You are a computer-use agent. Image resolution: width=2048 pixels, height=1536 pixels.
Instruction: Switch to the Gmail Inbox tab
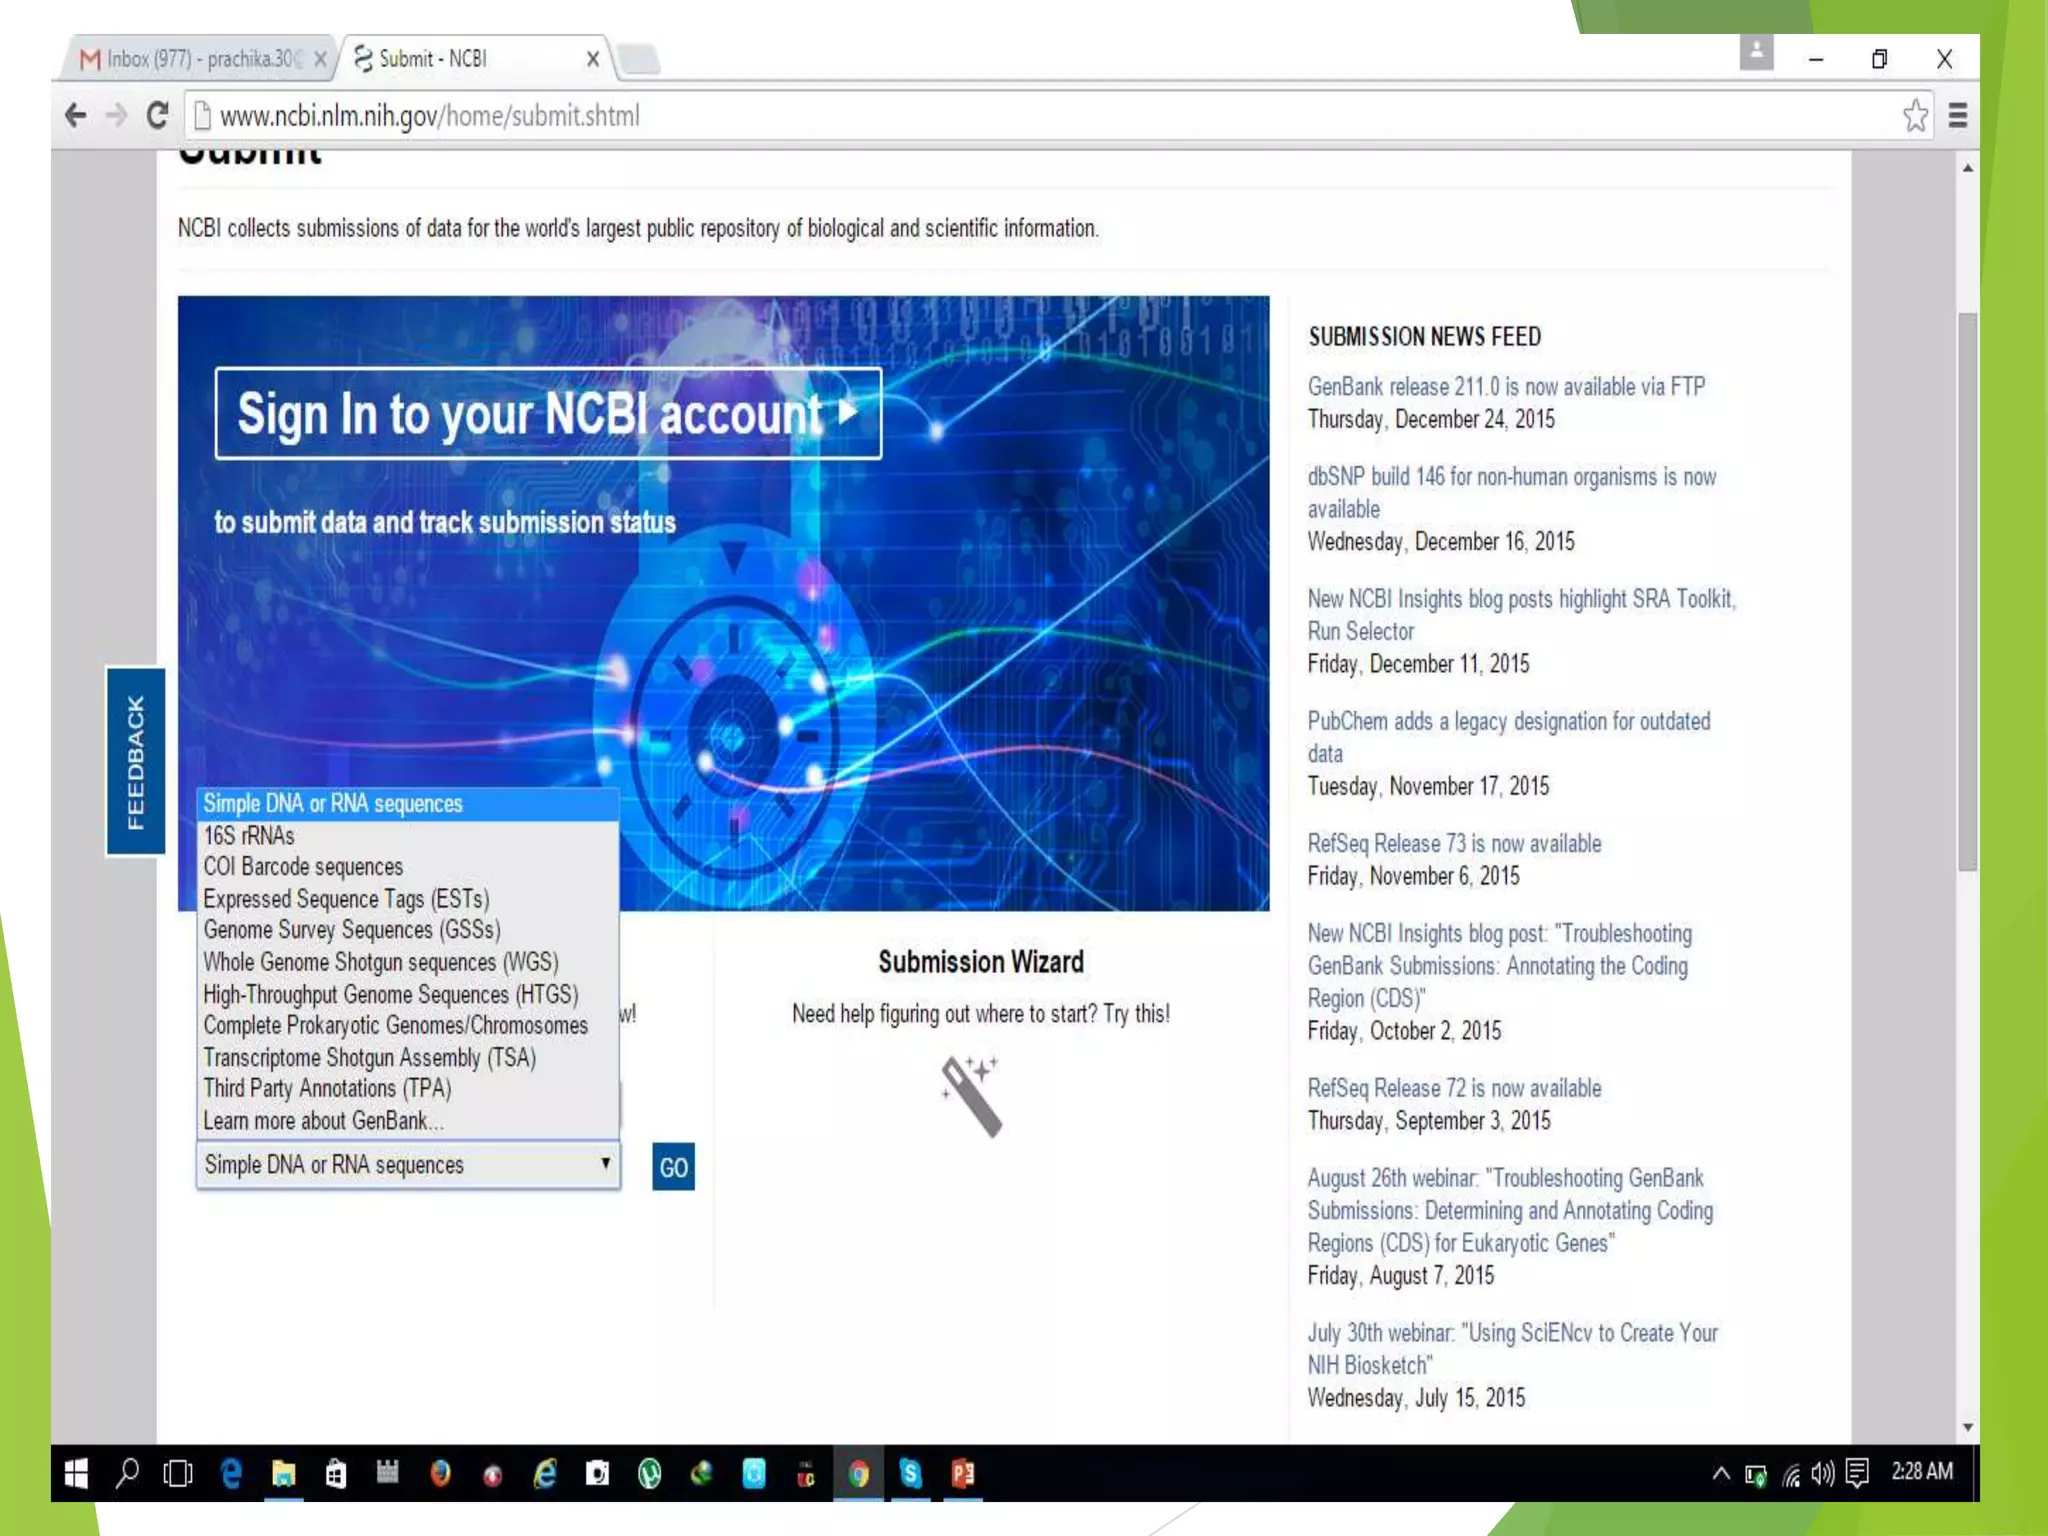200,59
